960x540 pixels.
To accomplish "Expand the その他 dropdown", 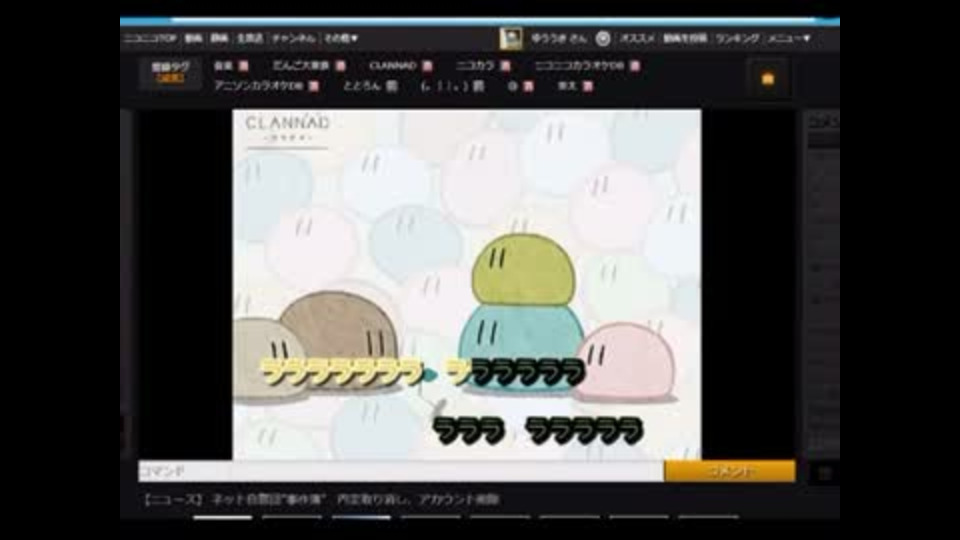I will pos(341,38).
